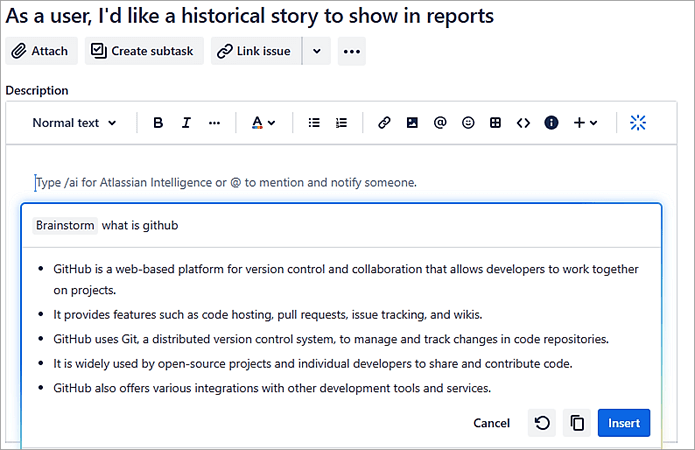Open more formatting options ellipsis
This screenshot has height=450, width=695.
pyautogui.click(x=214, y=123)
